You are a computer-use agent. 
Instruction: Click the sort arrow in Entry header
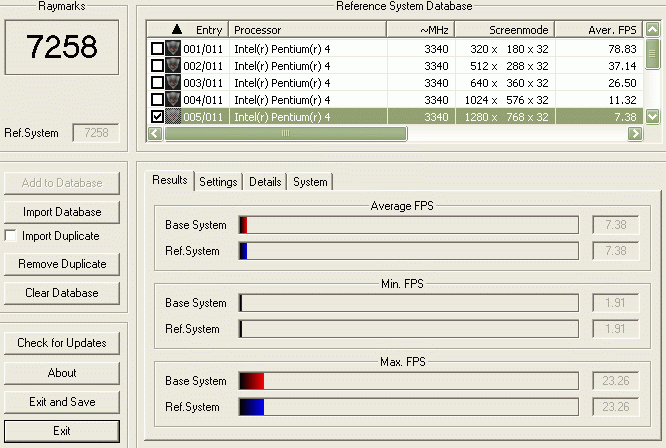coord(177,29)
